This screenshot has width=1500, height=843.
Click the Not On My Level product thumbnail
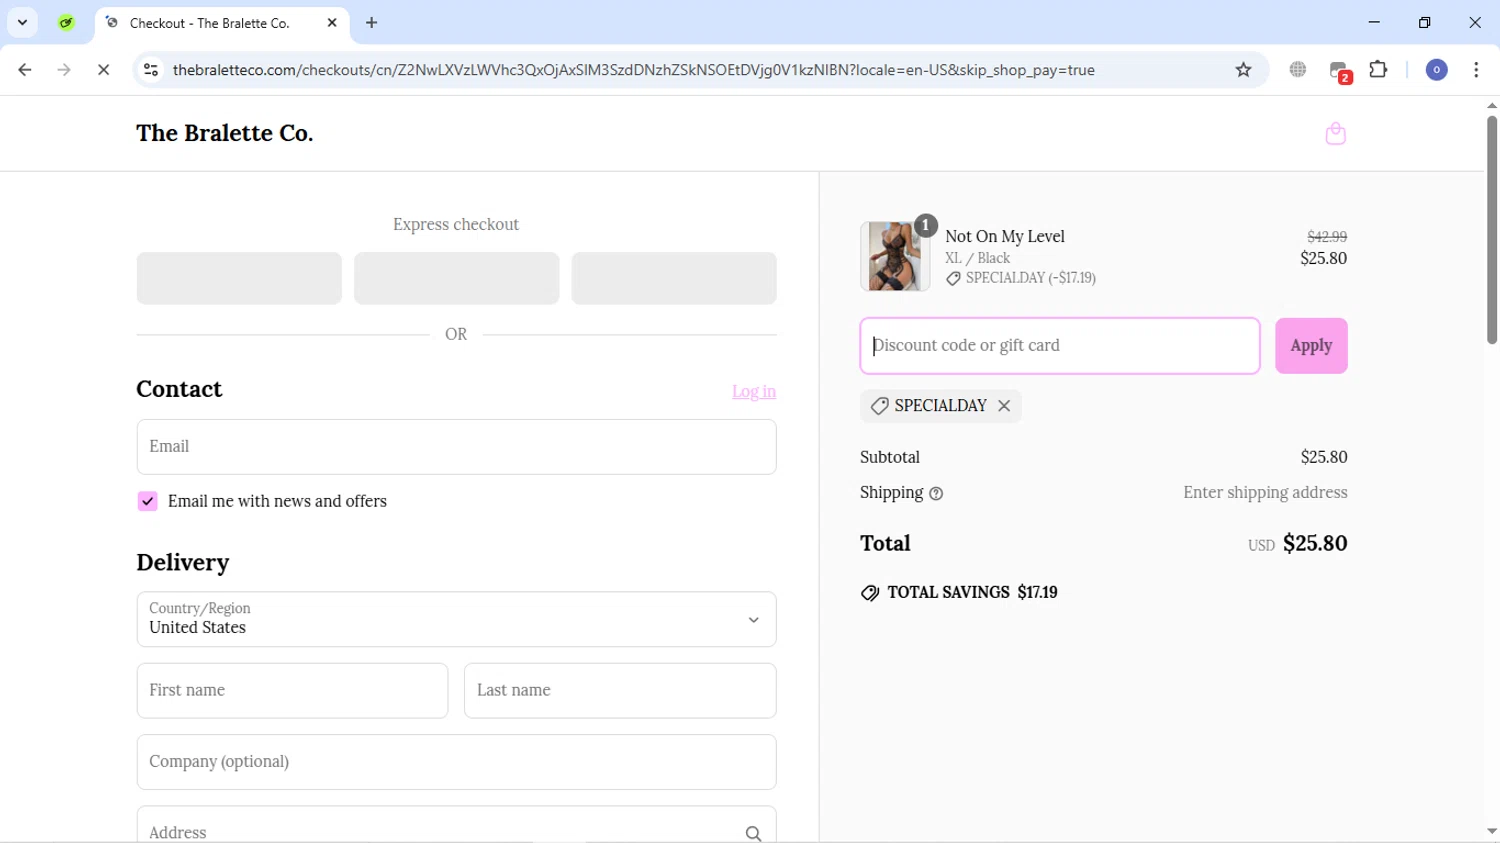894,256
